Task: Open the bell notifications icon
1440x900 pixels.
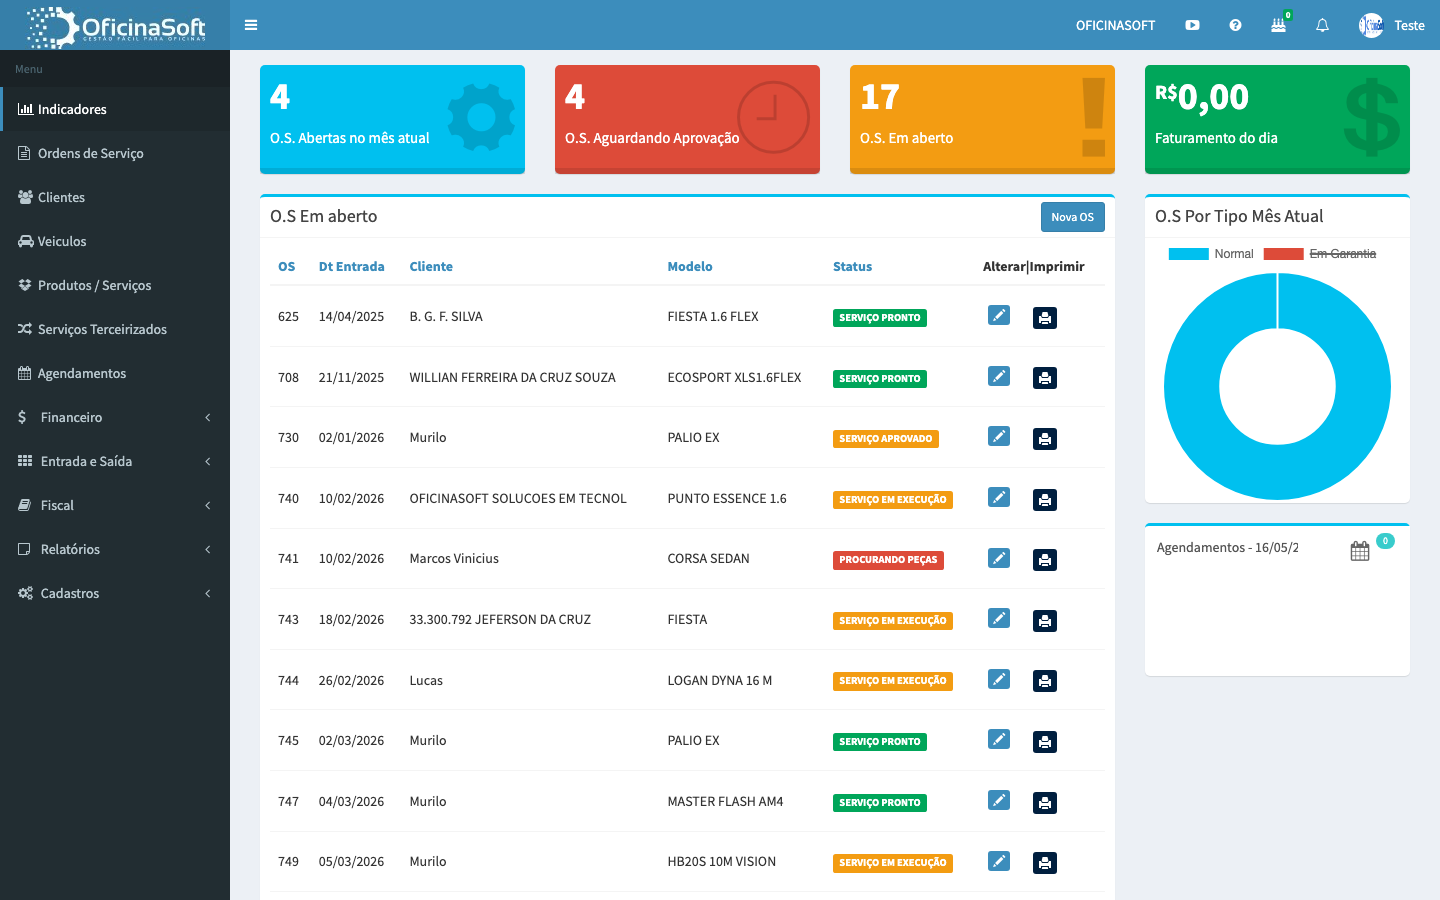Action: 1322,25
